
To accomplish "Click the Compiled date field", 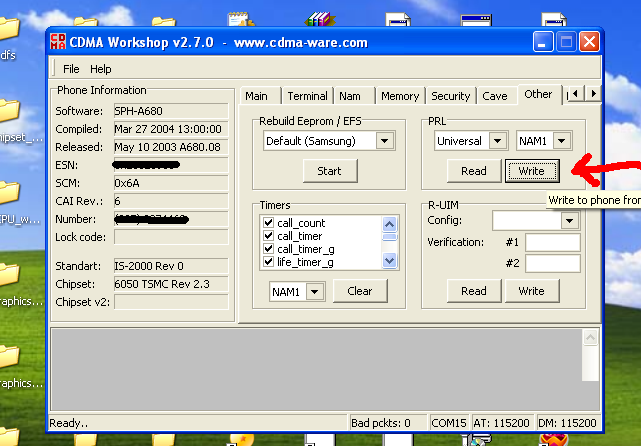I will pyautogui.click(x=171, y=129).
